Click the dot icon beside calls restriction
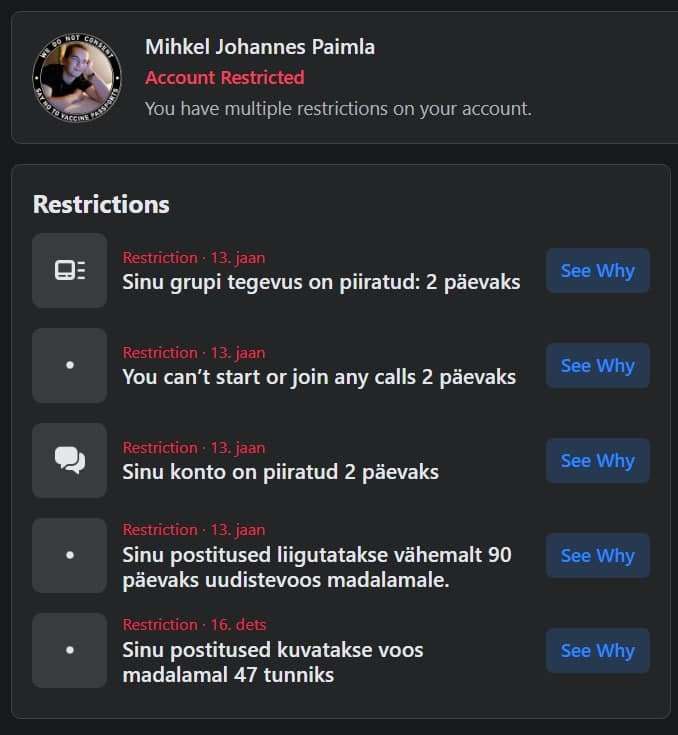 pos(69,365)
